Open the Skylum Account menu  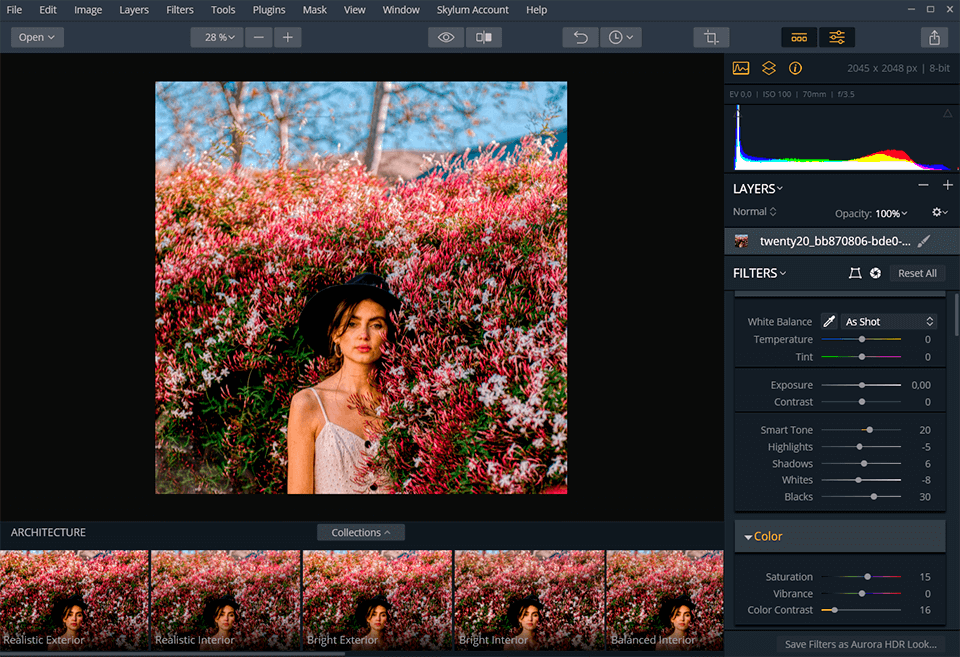pos(472,10)
